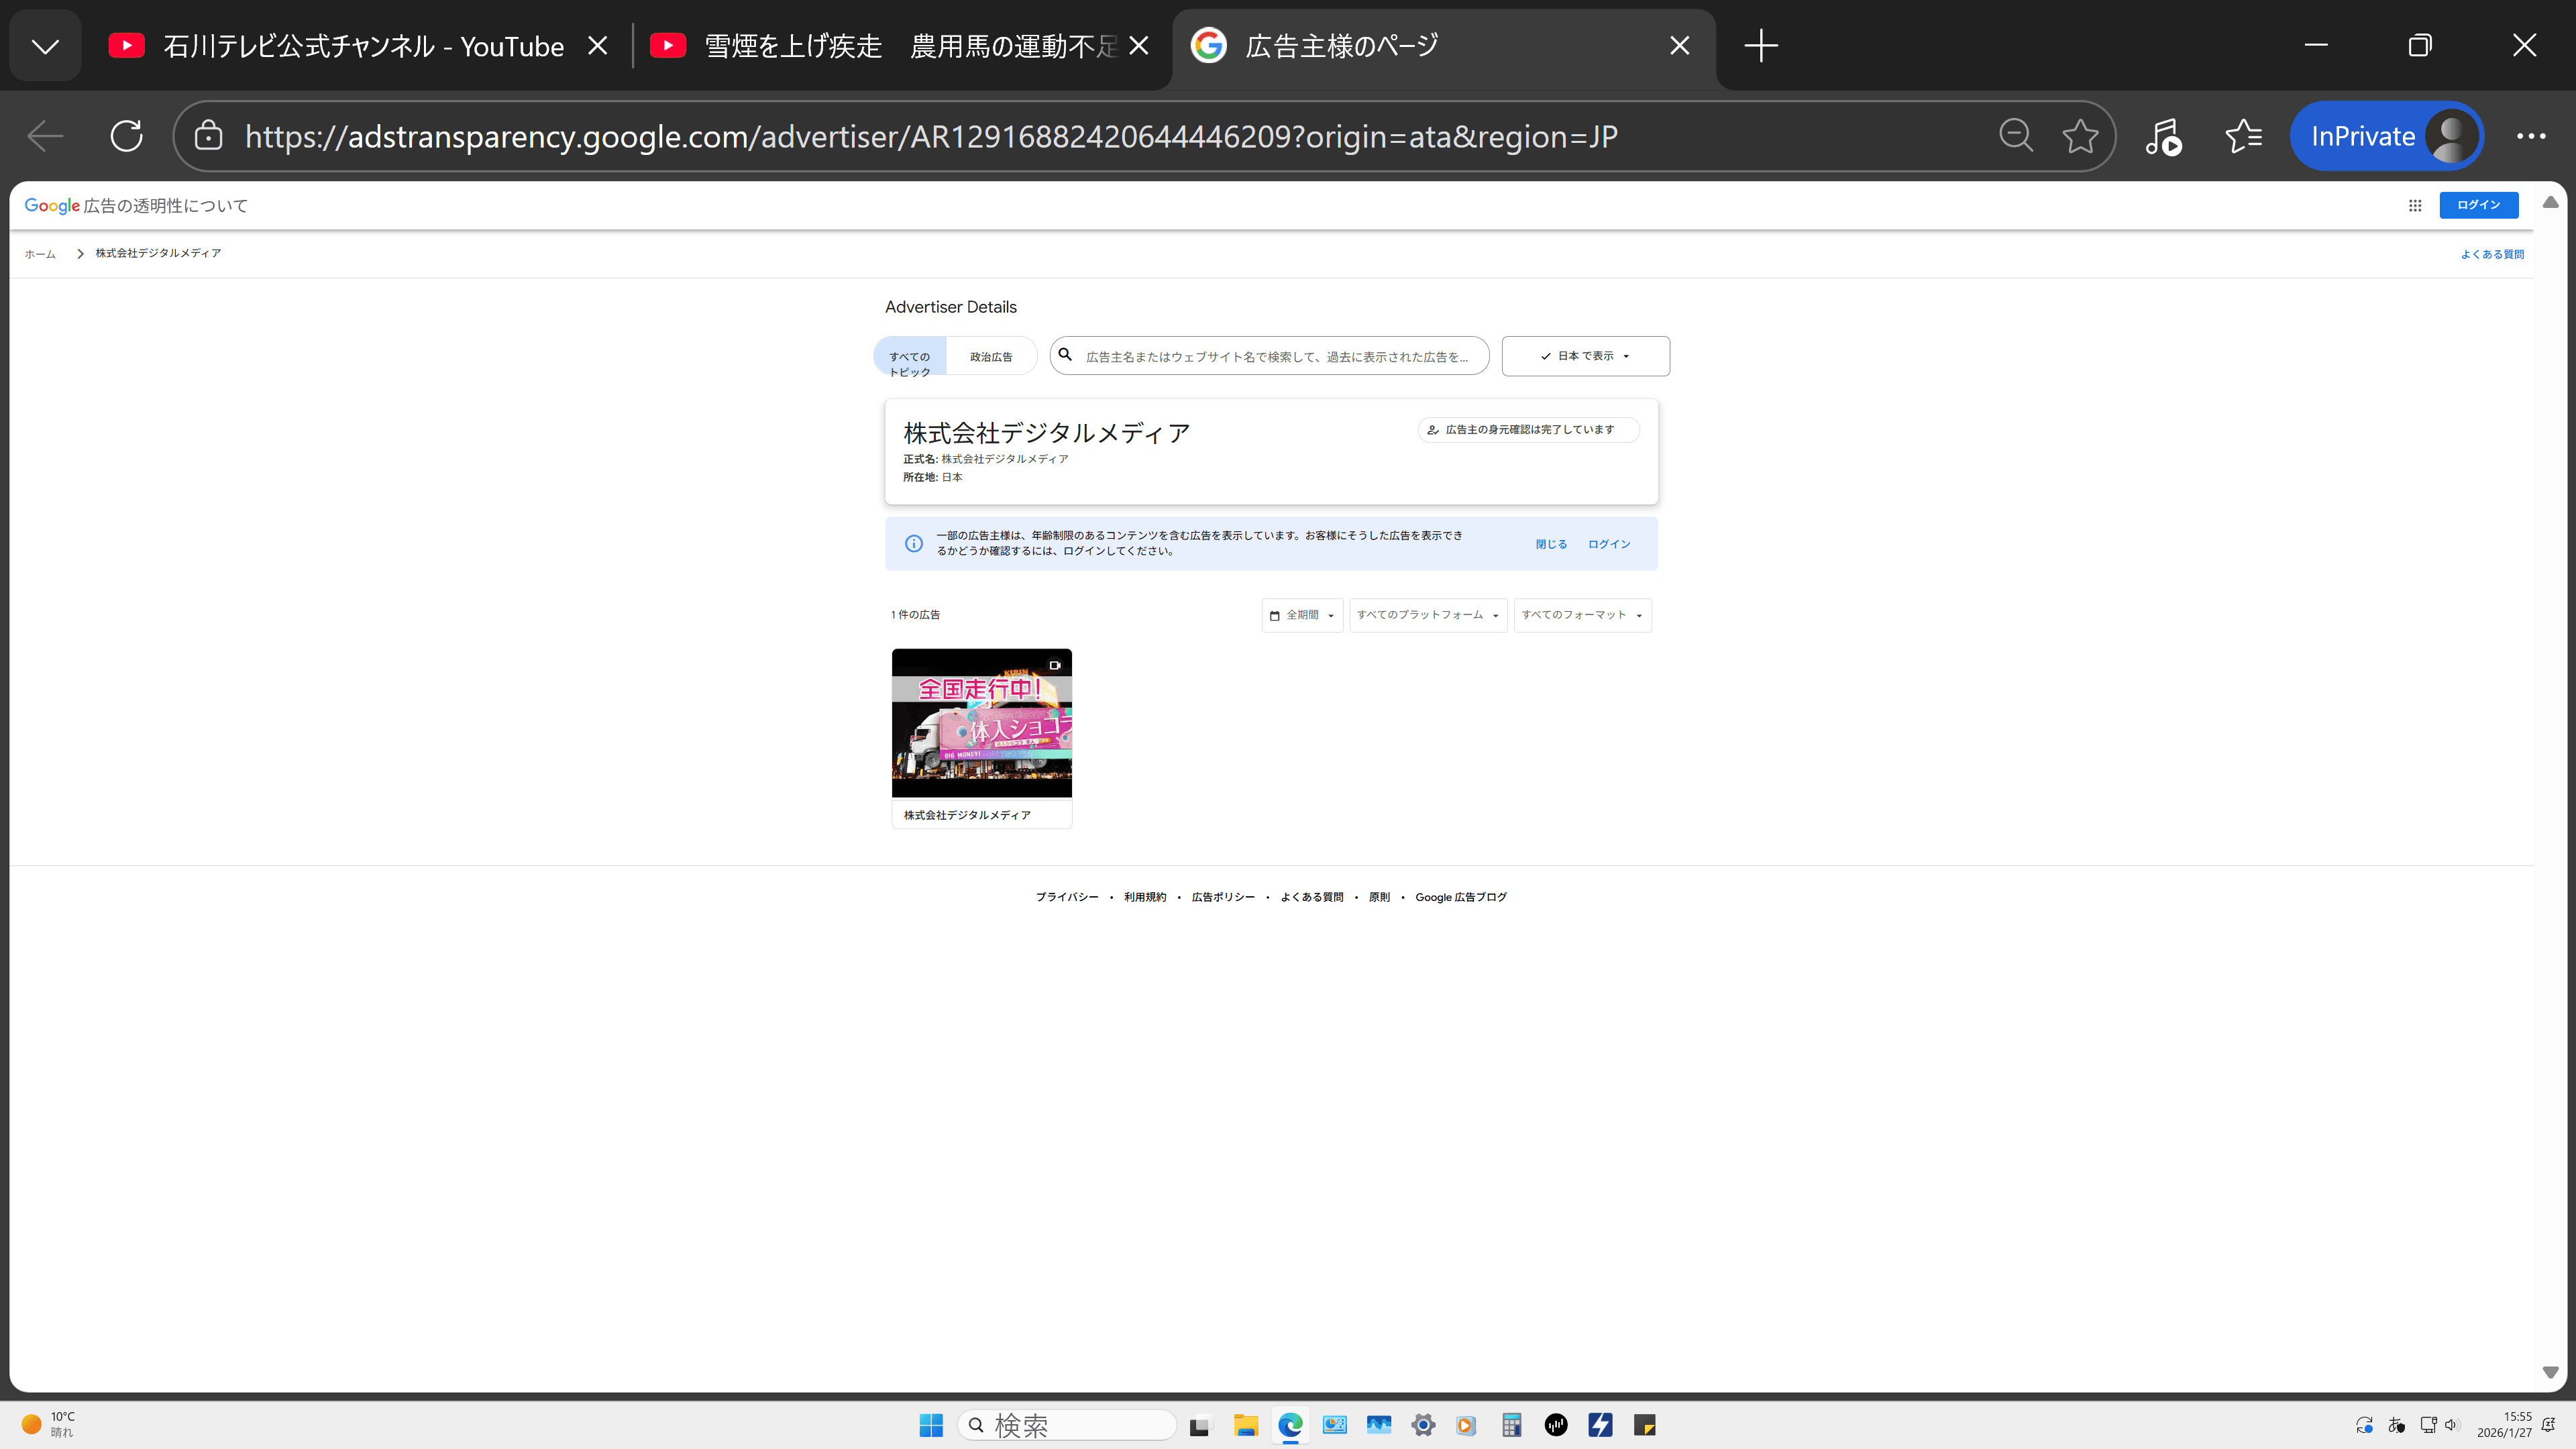2576x1449 pixels.
Task: Open the tab list chevron button
Action: [45, 46]
